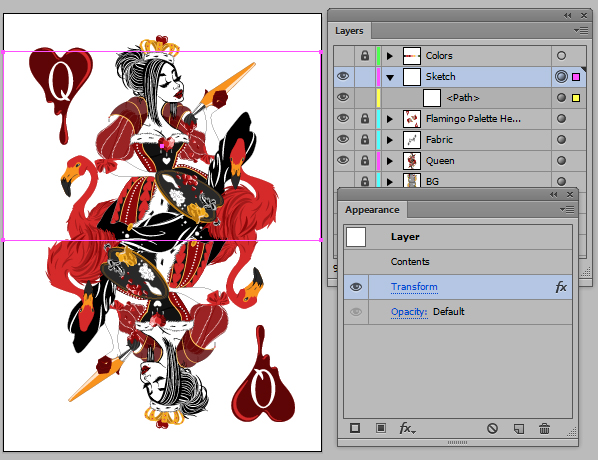This screenshot has height=460, width=598.
Task: Click the Flamingo Palette layer thumbnail
Action: click(x=412, y=119)
